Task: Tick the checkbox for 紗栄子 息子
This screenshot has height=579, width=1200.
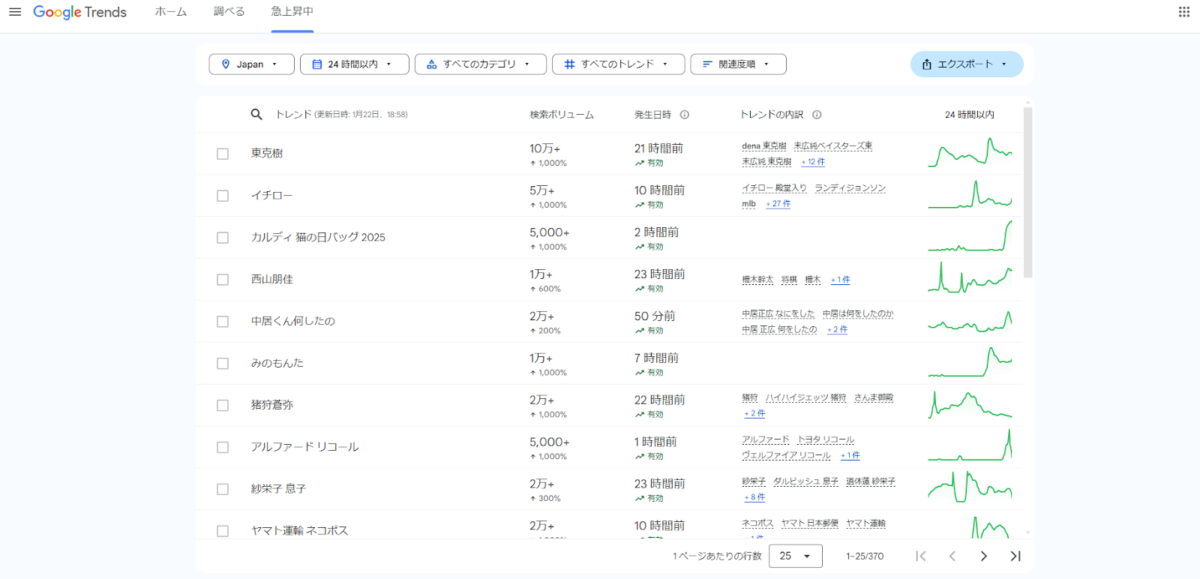Action: (x=223, y=489)
